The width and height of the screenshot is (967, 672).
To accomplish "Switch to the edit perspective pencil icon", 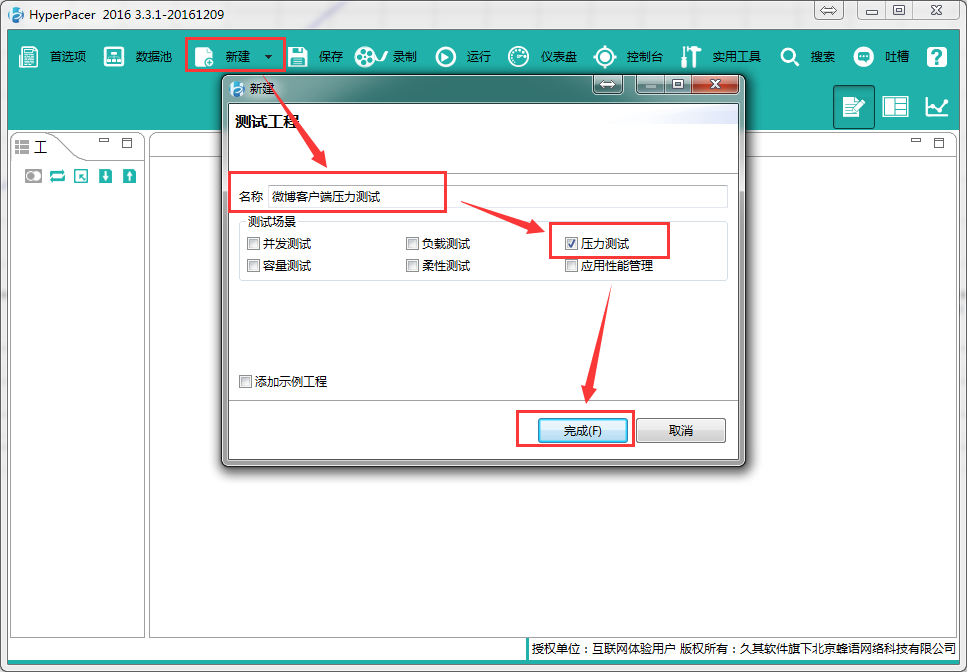I will [x=854, y=107].
